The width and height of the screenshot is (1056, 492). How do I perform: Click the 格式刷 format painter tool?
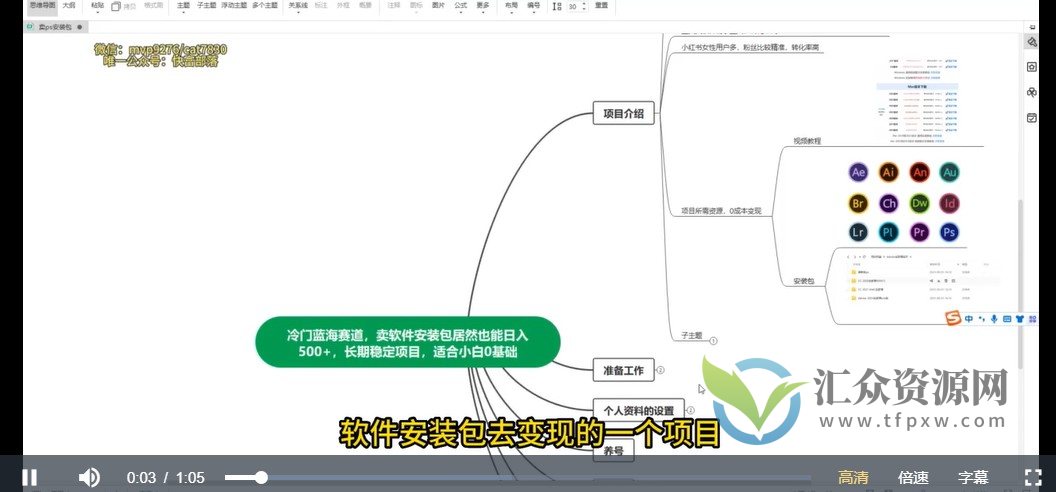tap(154, 5)
